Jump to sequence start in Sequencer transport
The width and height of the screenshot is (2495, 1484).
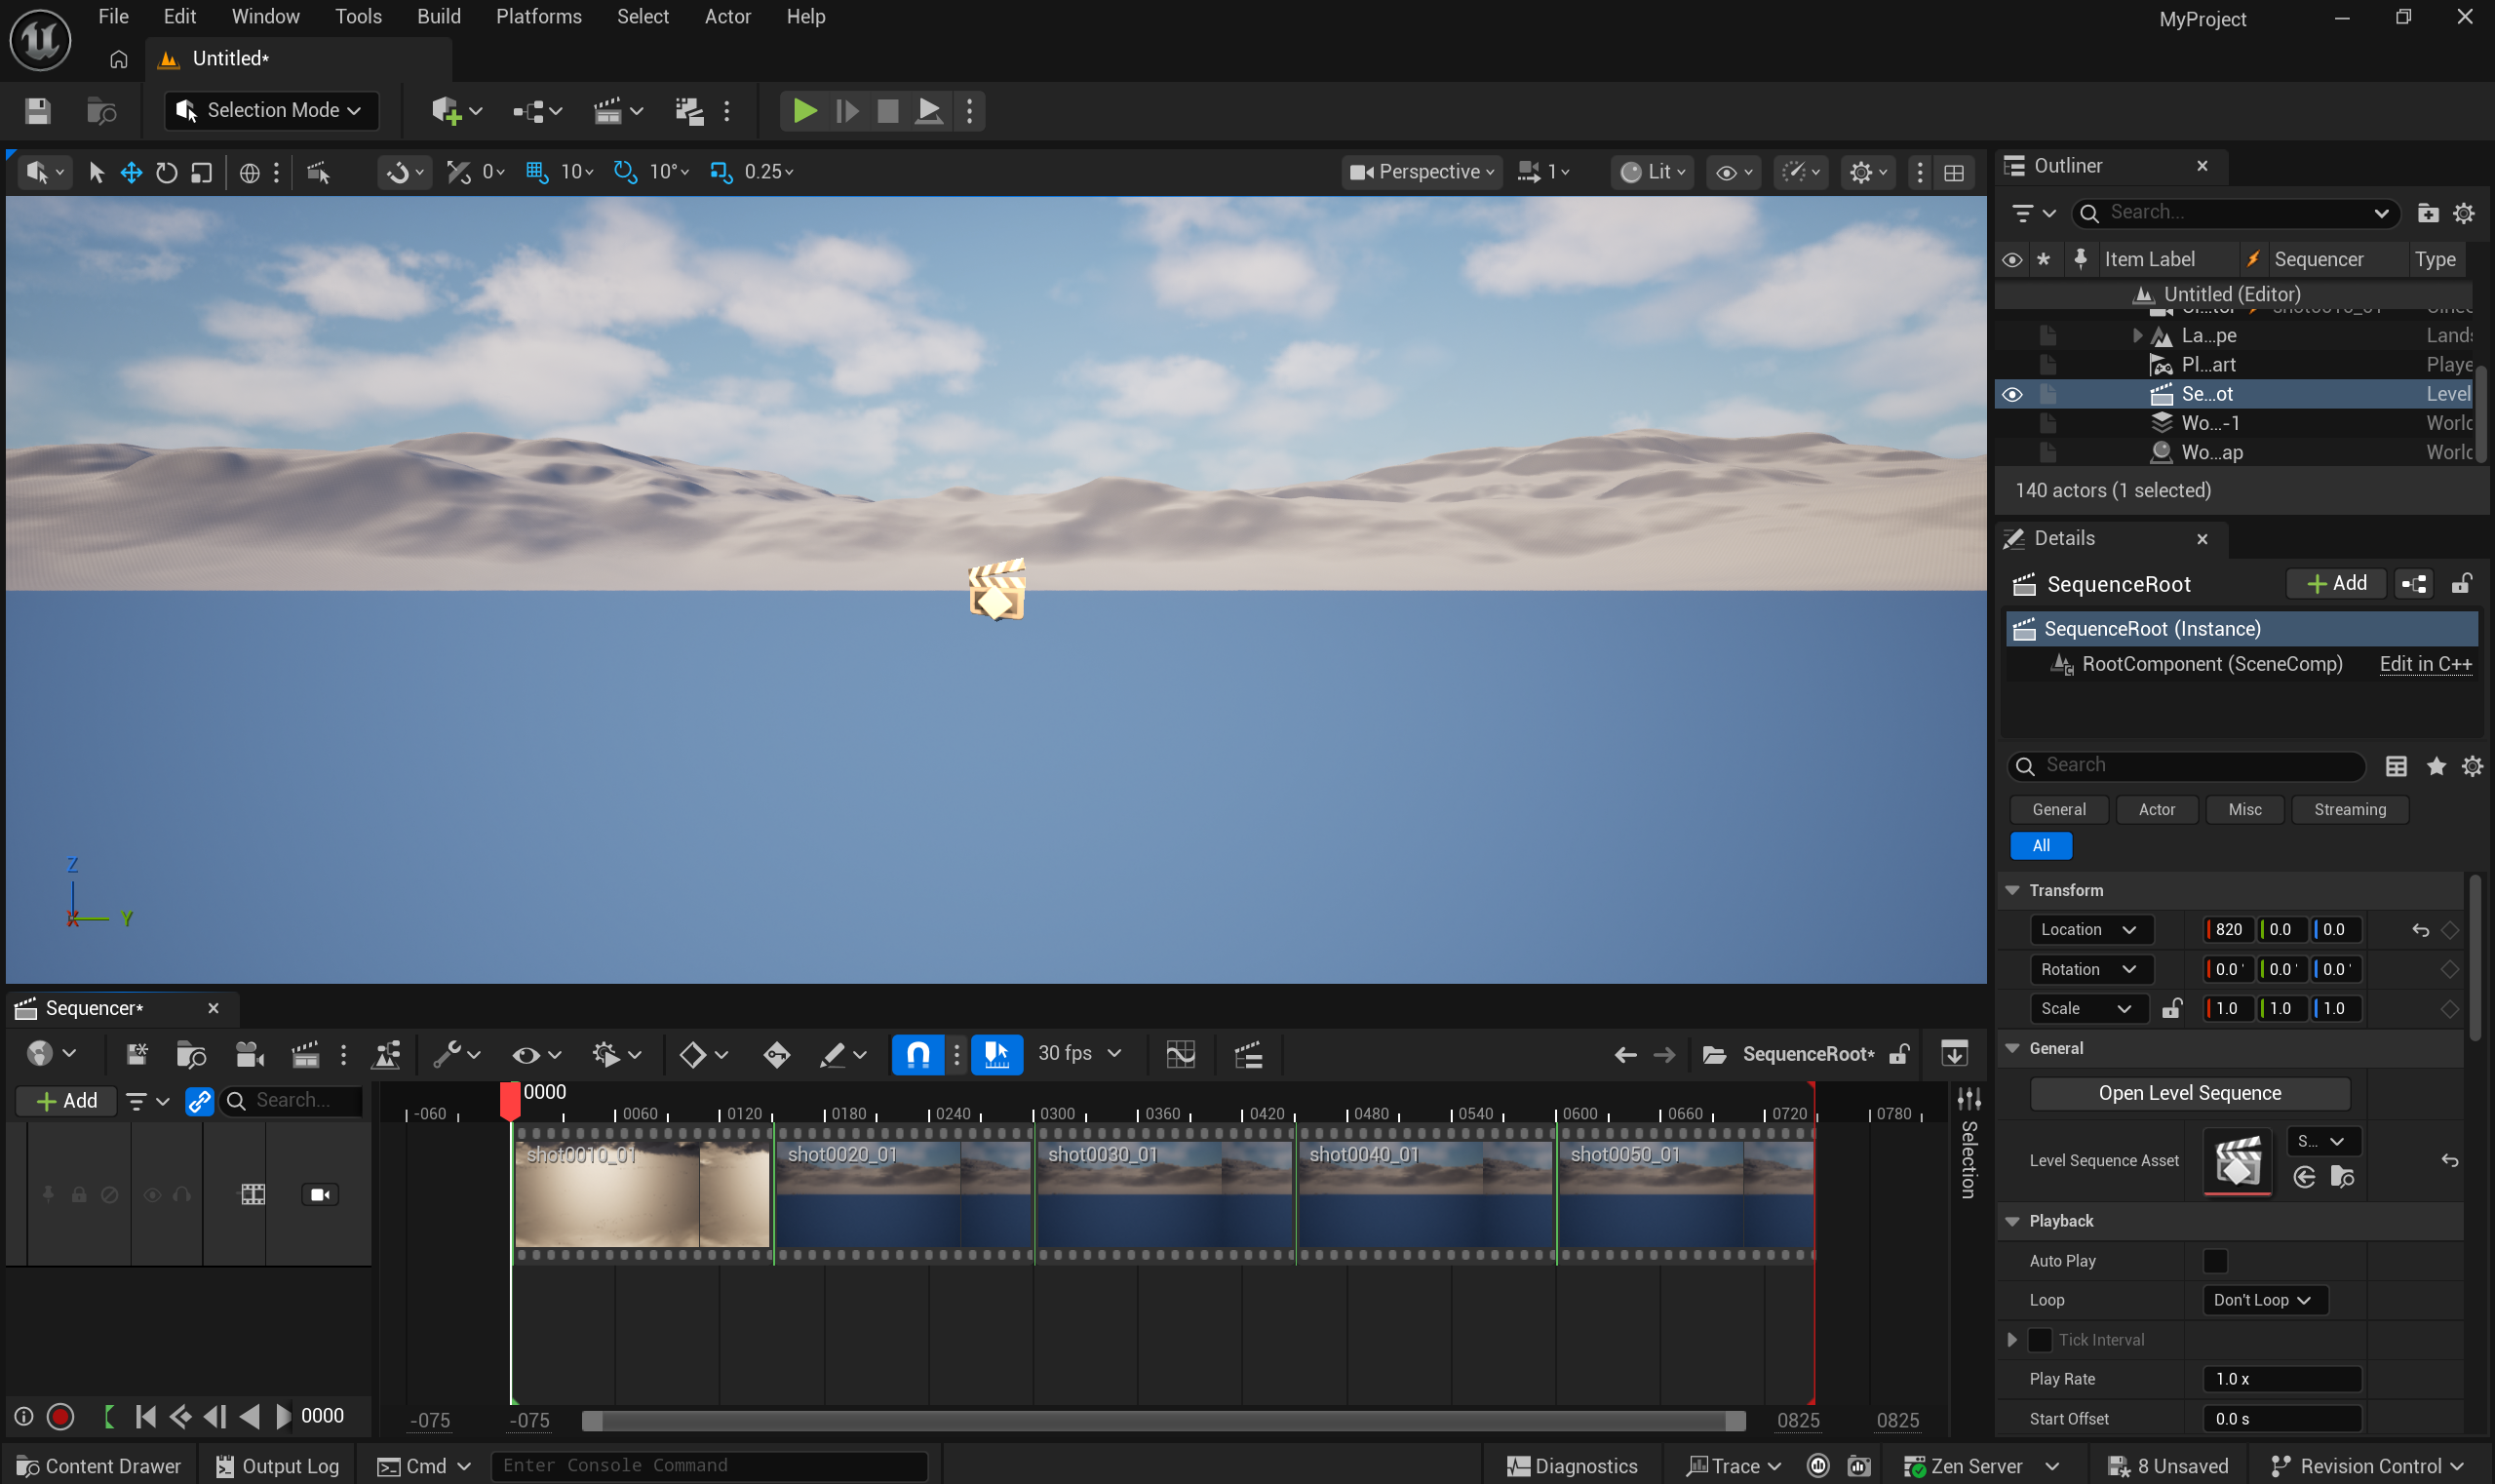145,1416
